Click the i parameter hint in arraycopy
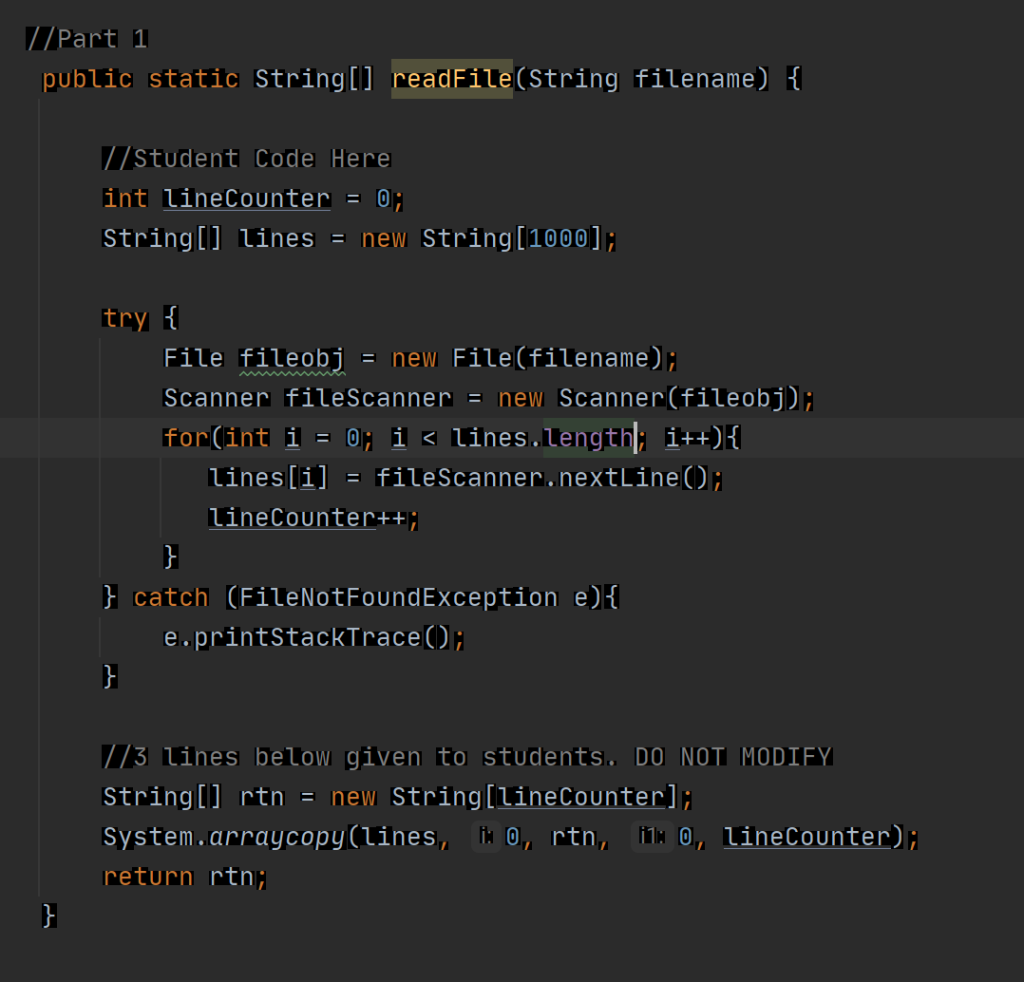Viewport: 1024px width, 982px height. pos(486,837)
